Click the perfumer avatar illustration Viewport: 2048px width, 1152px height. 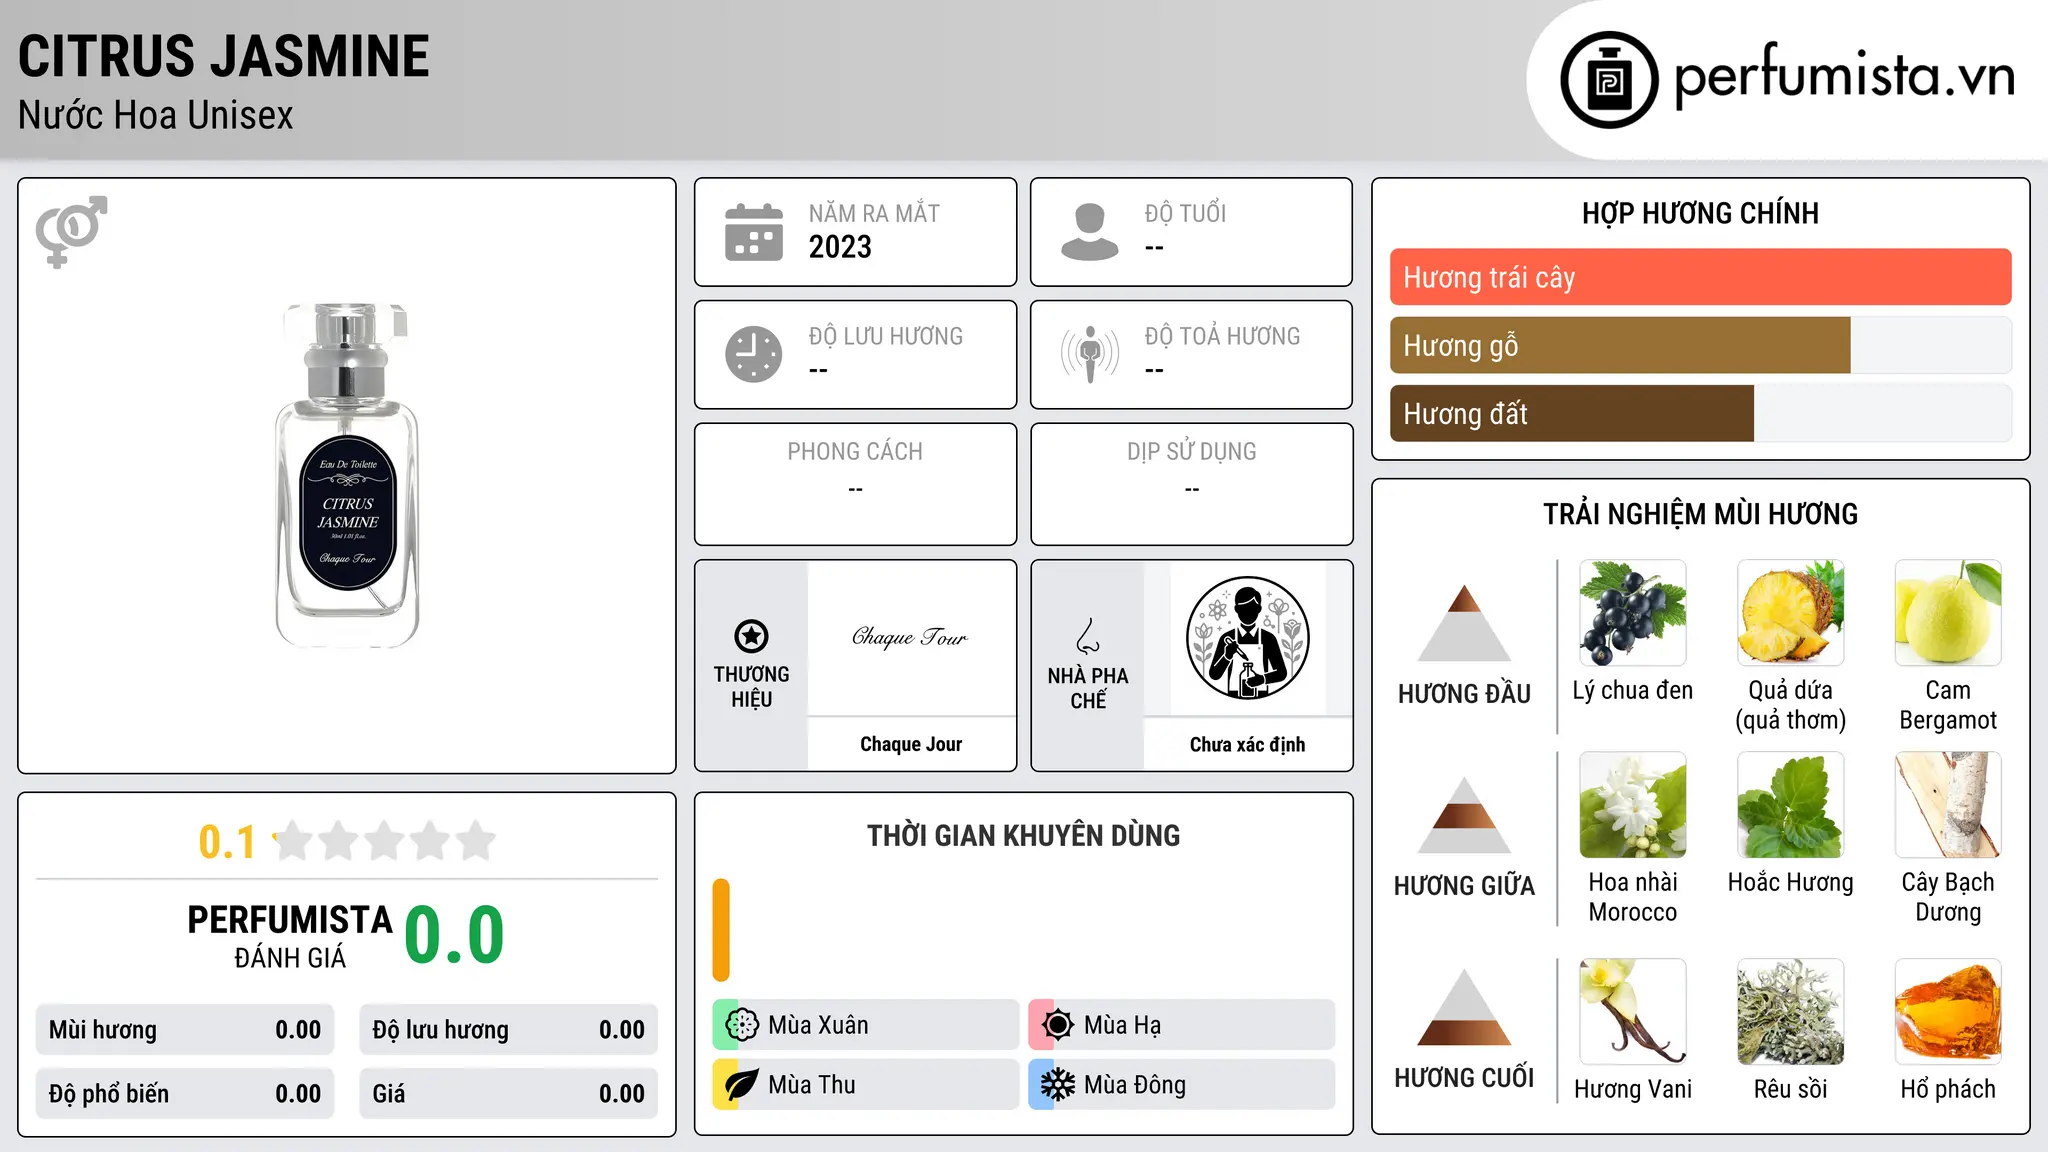(x=1247, y=638)
